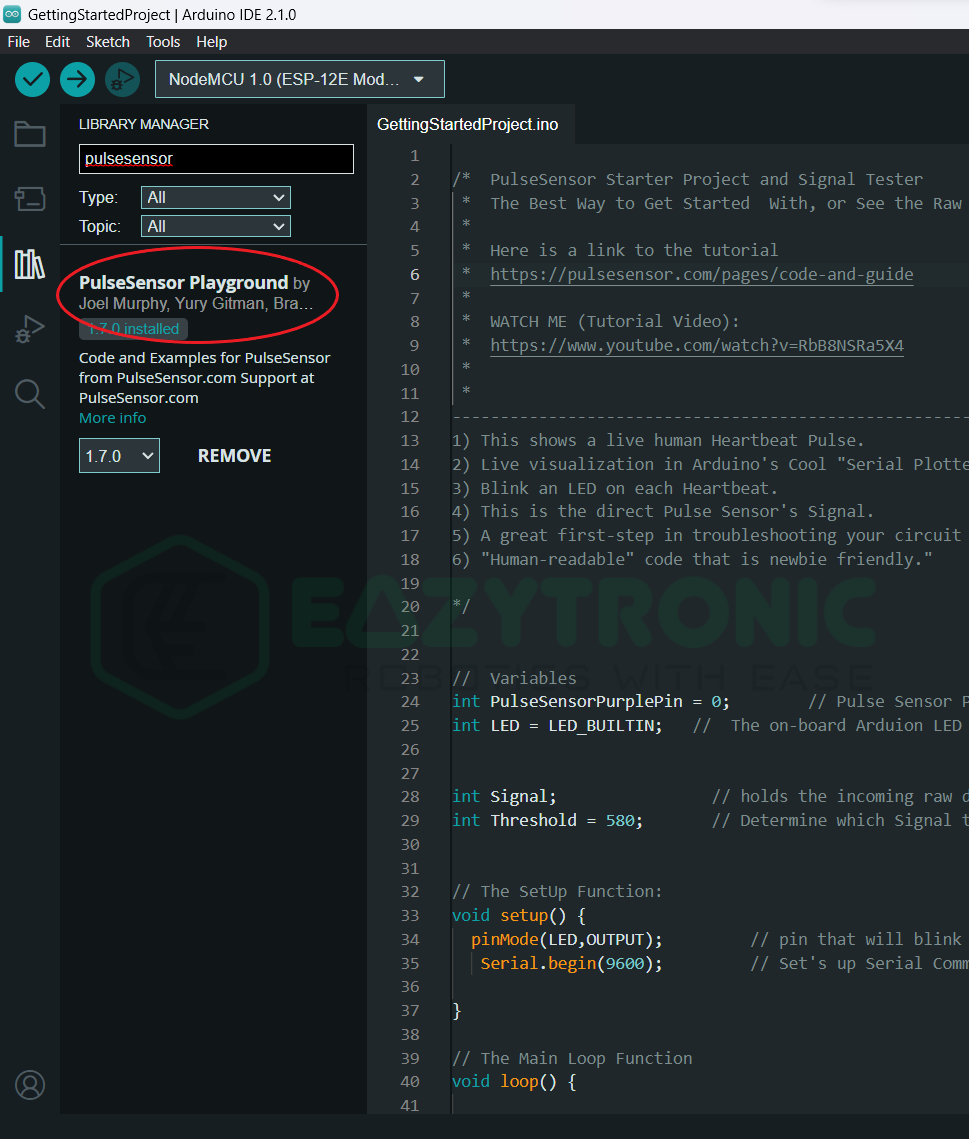Select the GettingStartedProject.ino tab
Image resolution: width=969 pixels, height=1139 pixels.
[x=467, y=125]
